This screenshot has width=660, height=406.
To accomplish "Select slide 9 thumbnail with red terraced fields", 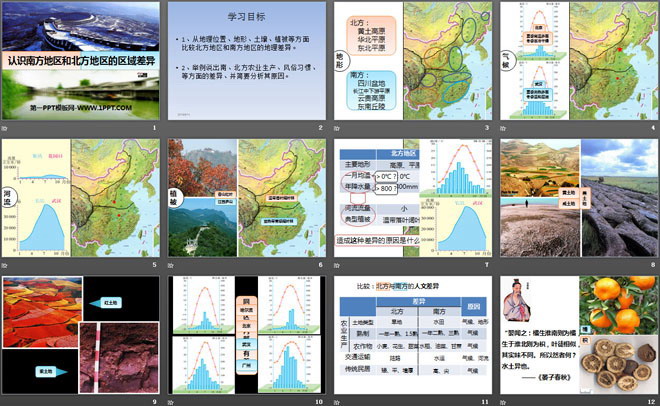I will tap(81, 335).
